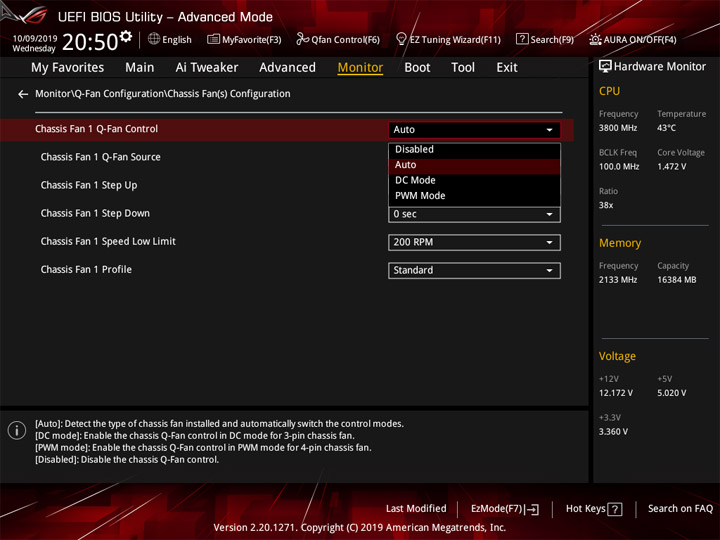Click the AURA light icon
Viewport: 720px width, 540px height.
tap(595, 39)
